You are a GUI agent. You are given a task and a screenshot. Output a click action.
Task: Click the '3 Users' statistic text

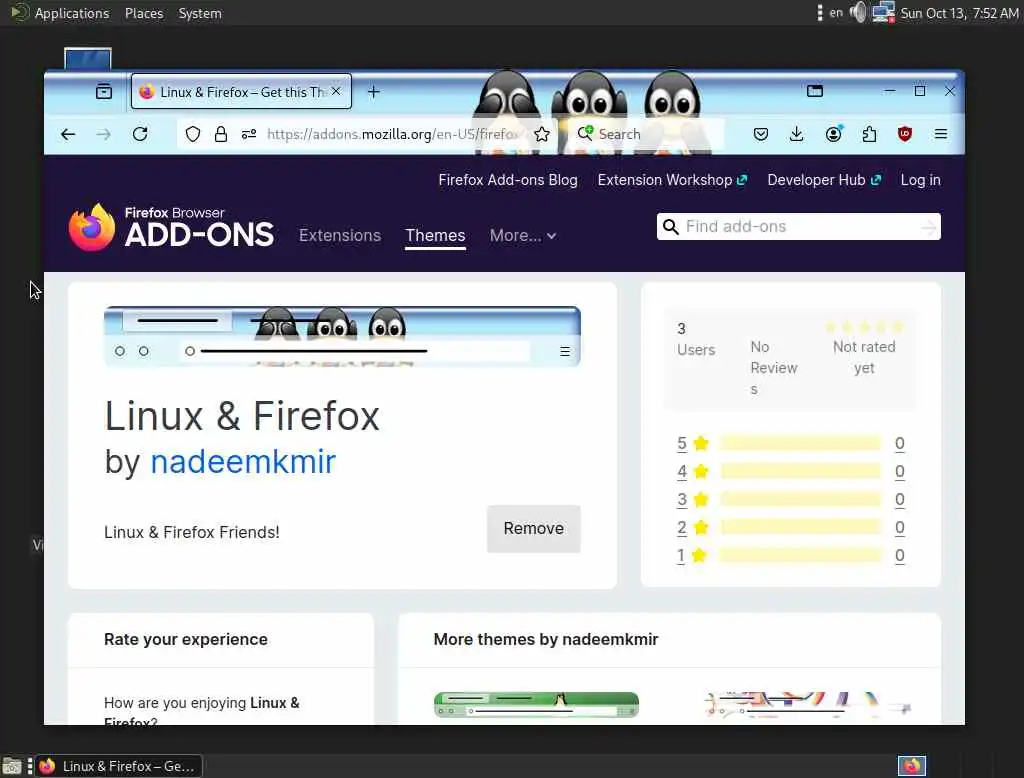[x=696, y=339]
